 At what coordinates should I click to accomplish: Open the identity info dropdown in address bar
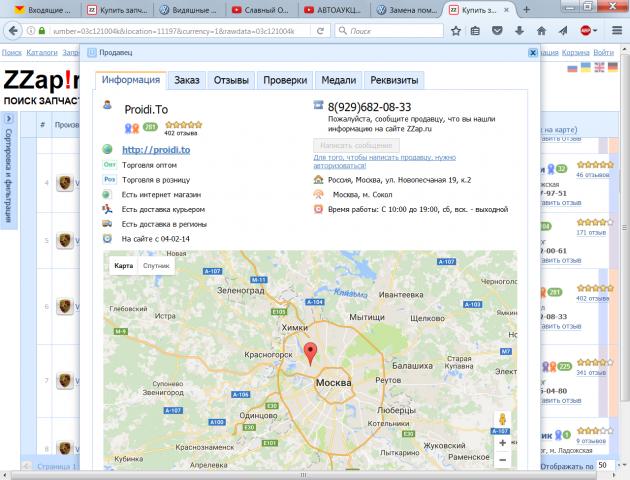click(x=31, y=31)
